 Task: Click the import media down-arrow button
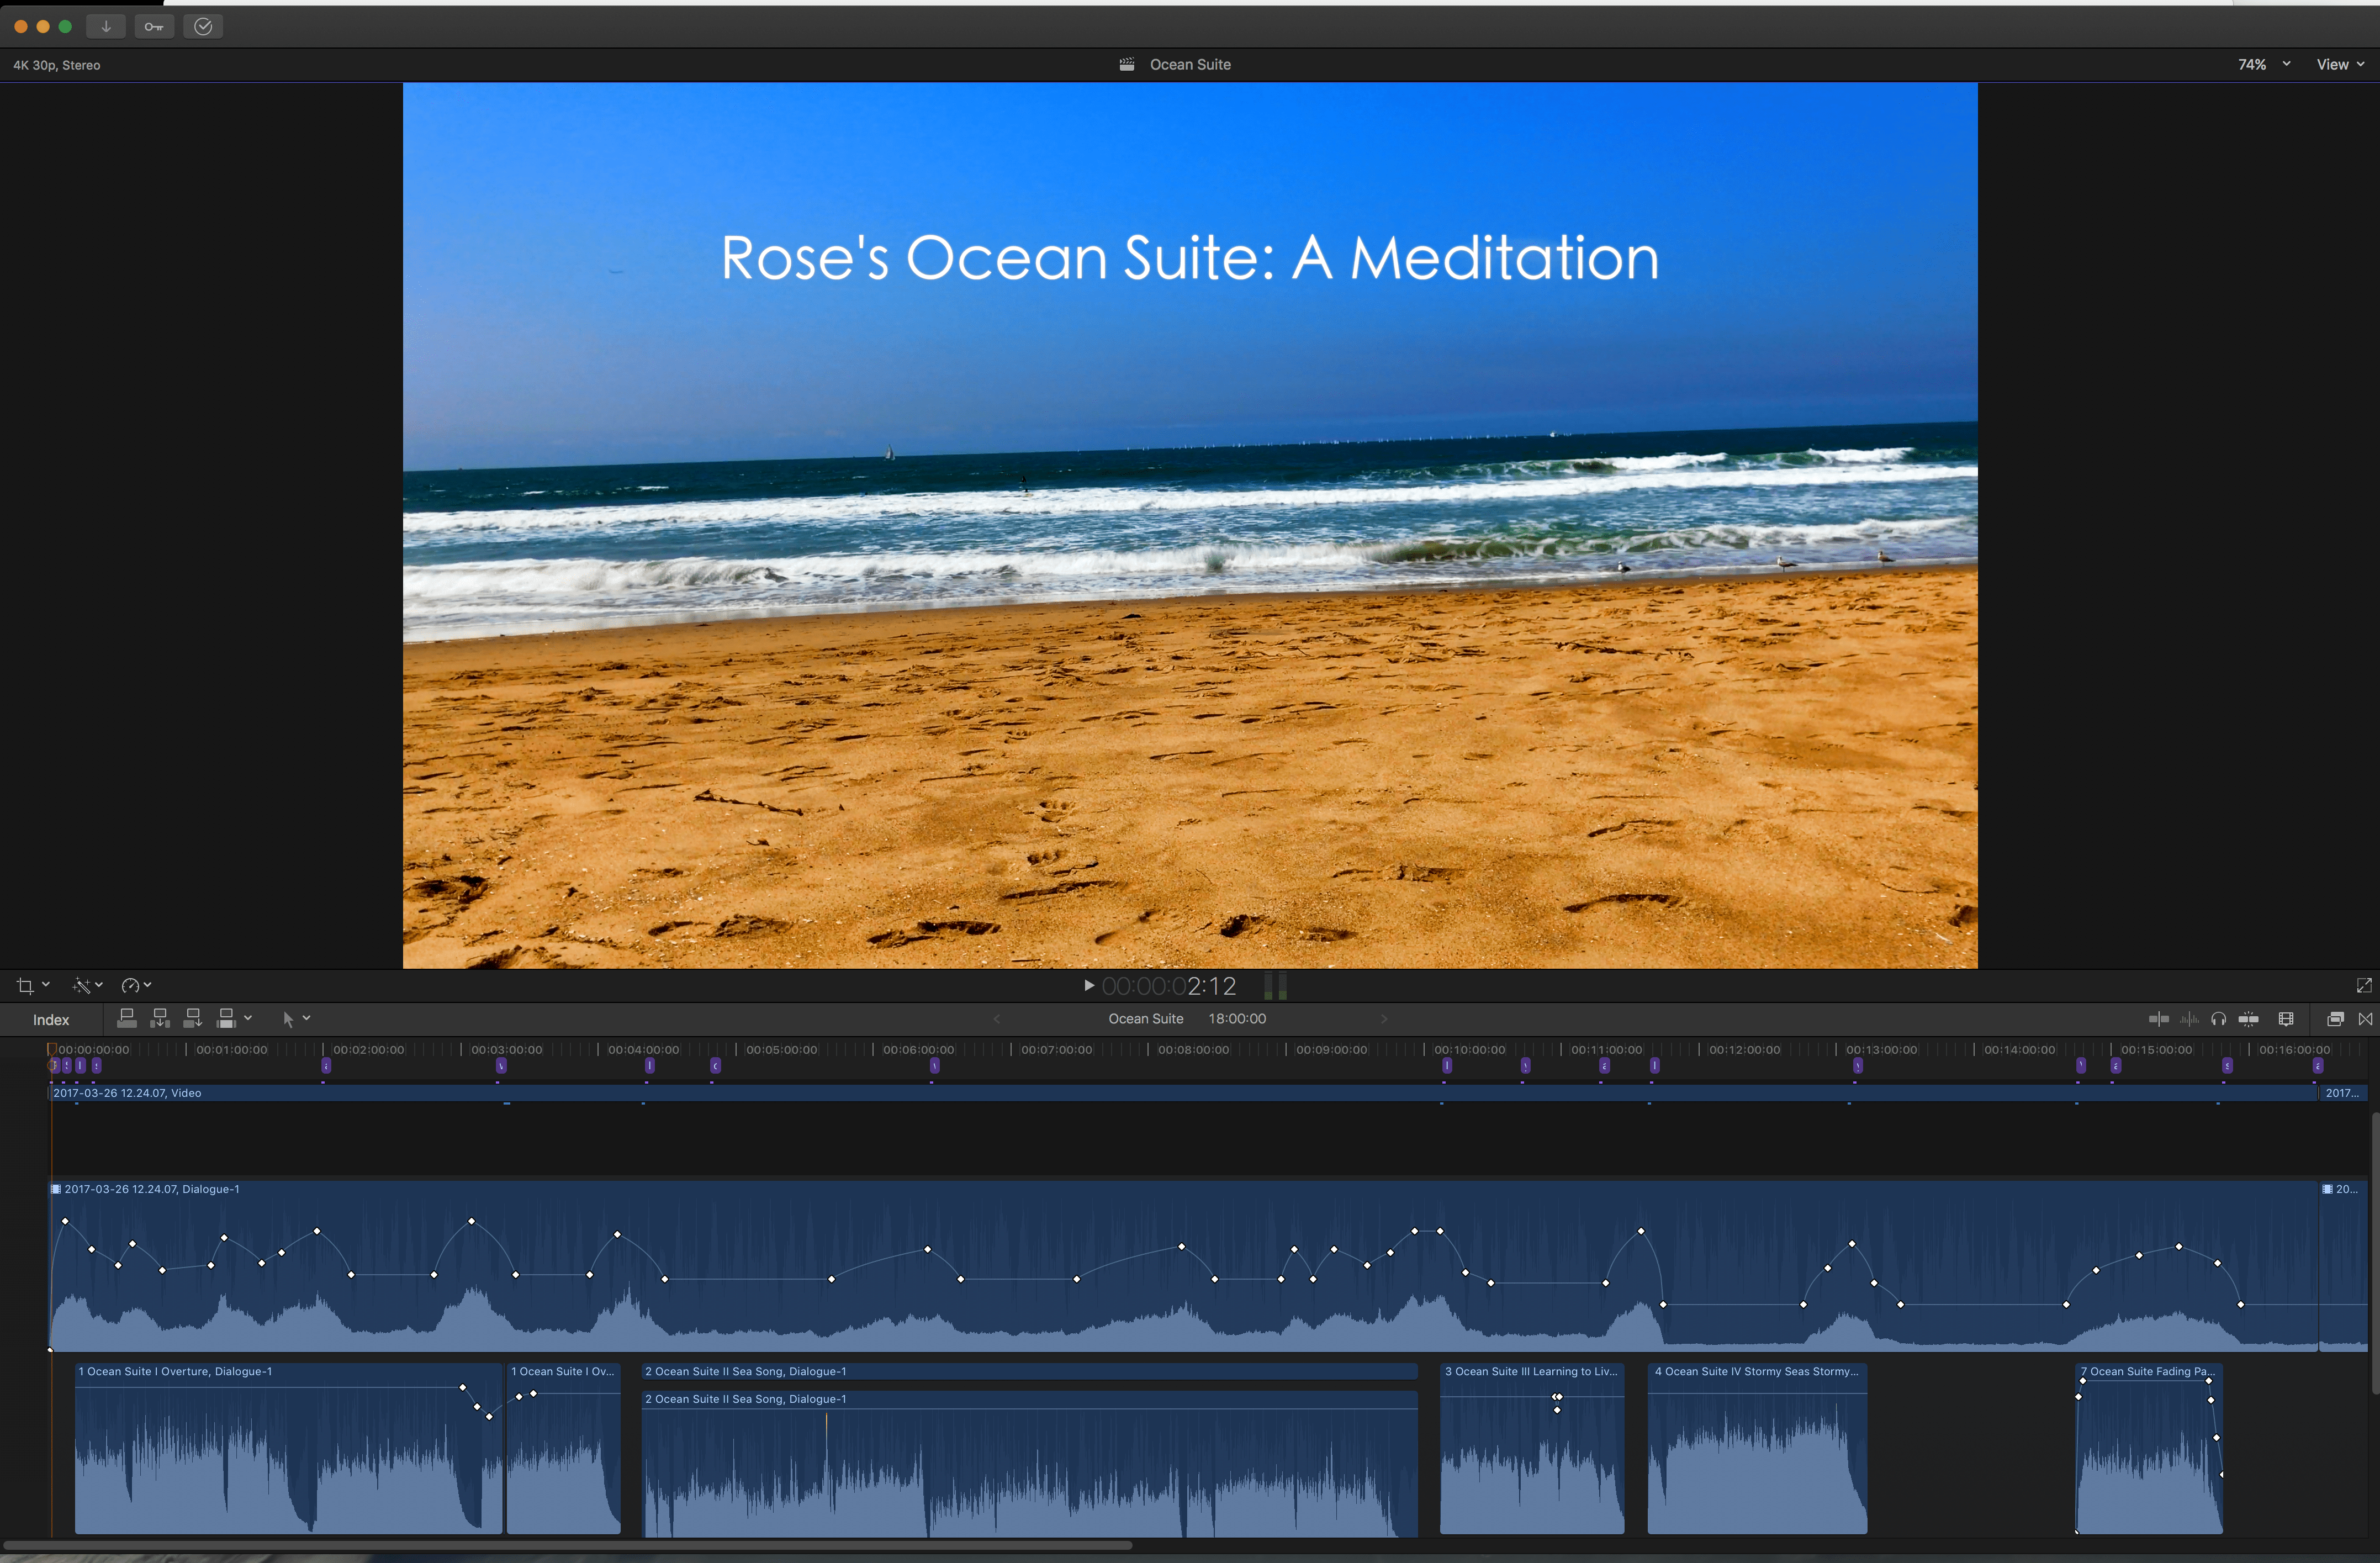click(x=106, y=27)
